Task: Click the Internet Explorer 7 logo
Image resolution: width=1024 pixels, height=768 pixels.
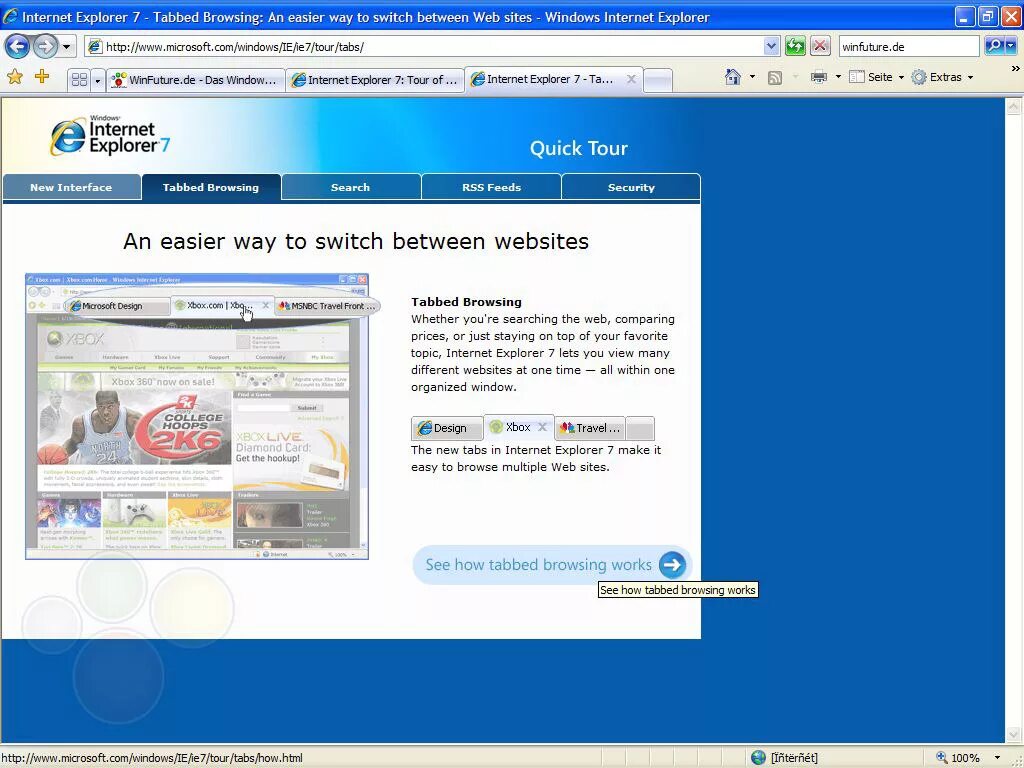Action: [x=110, y=135]
